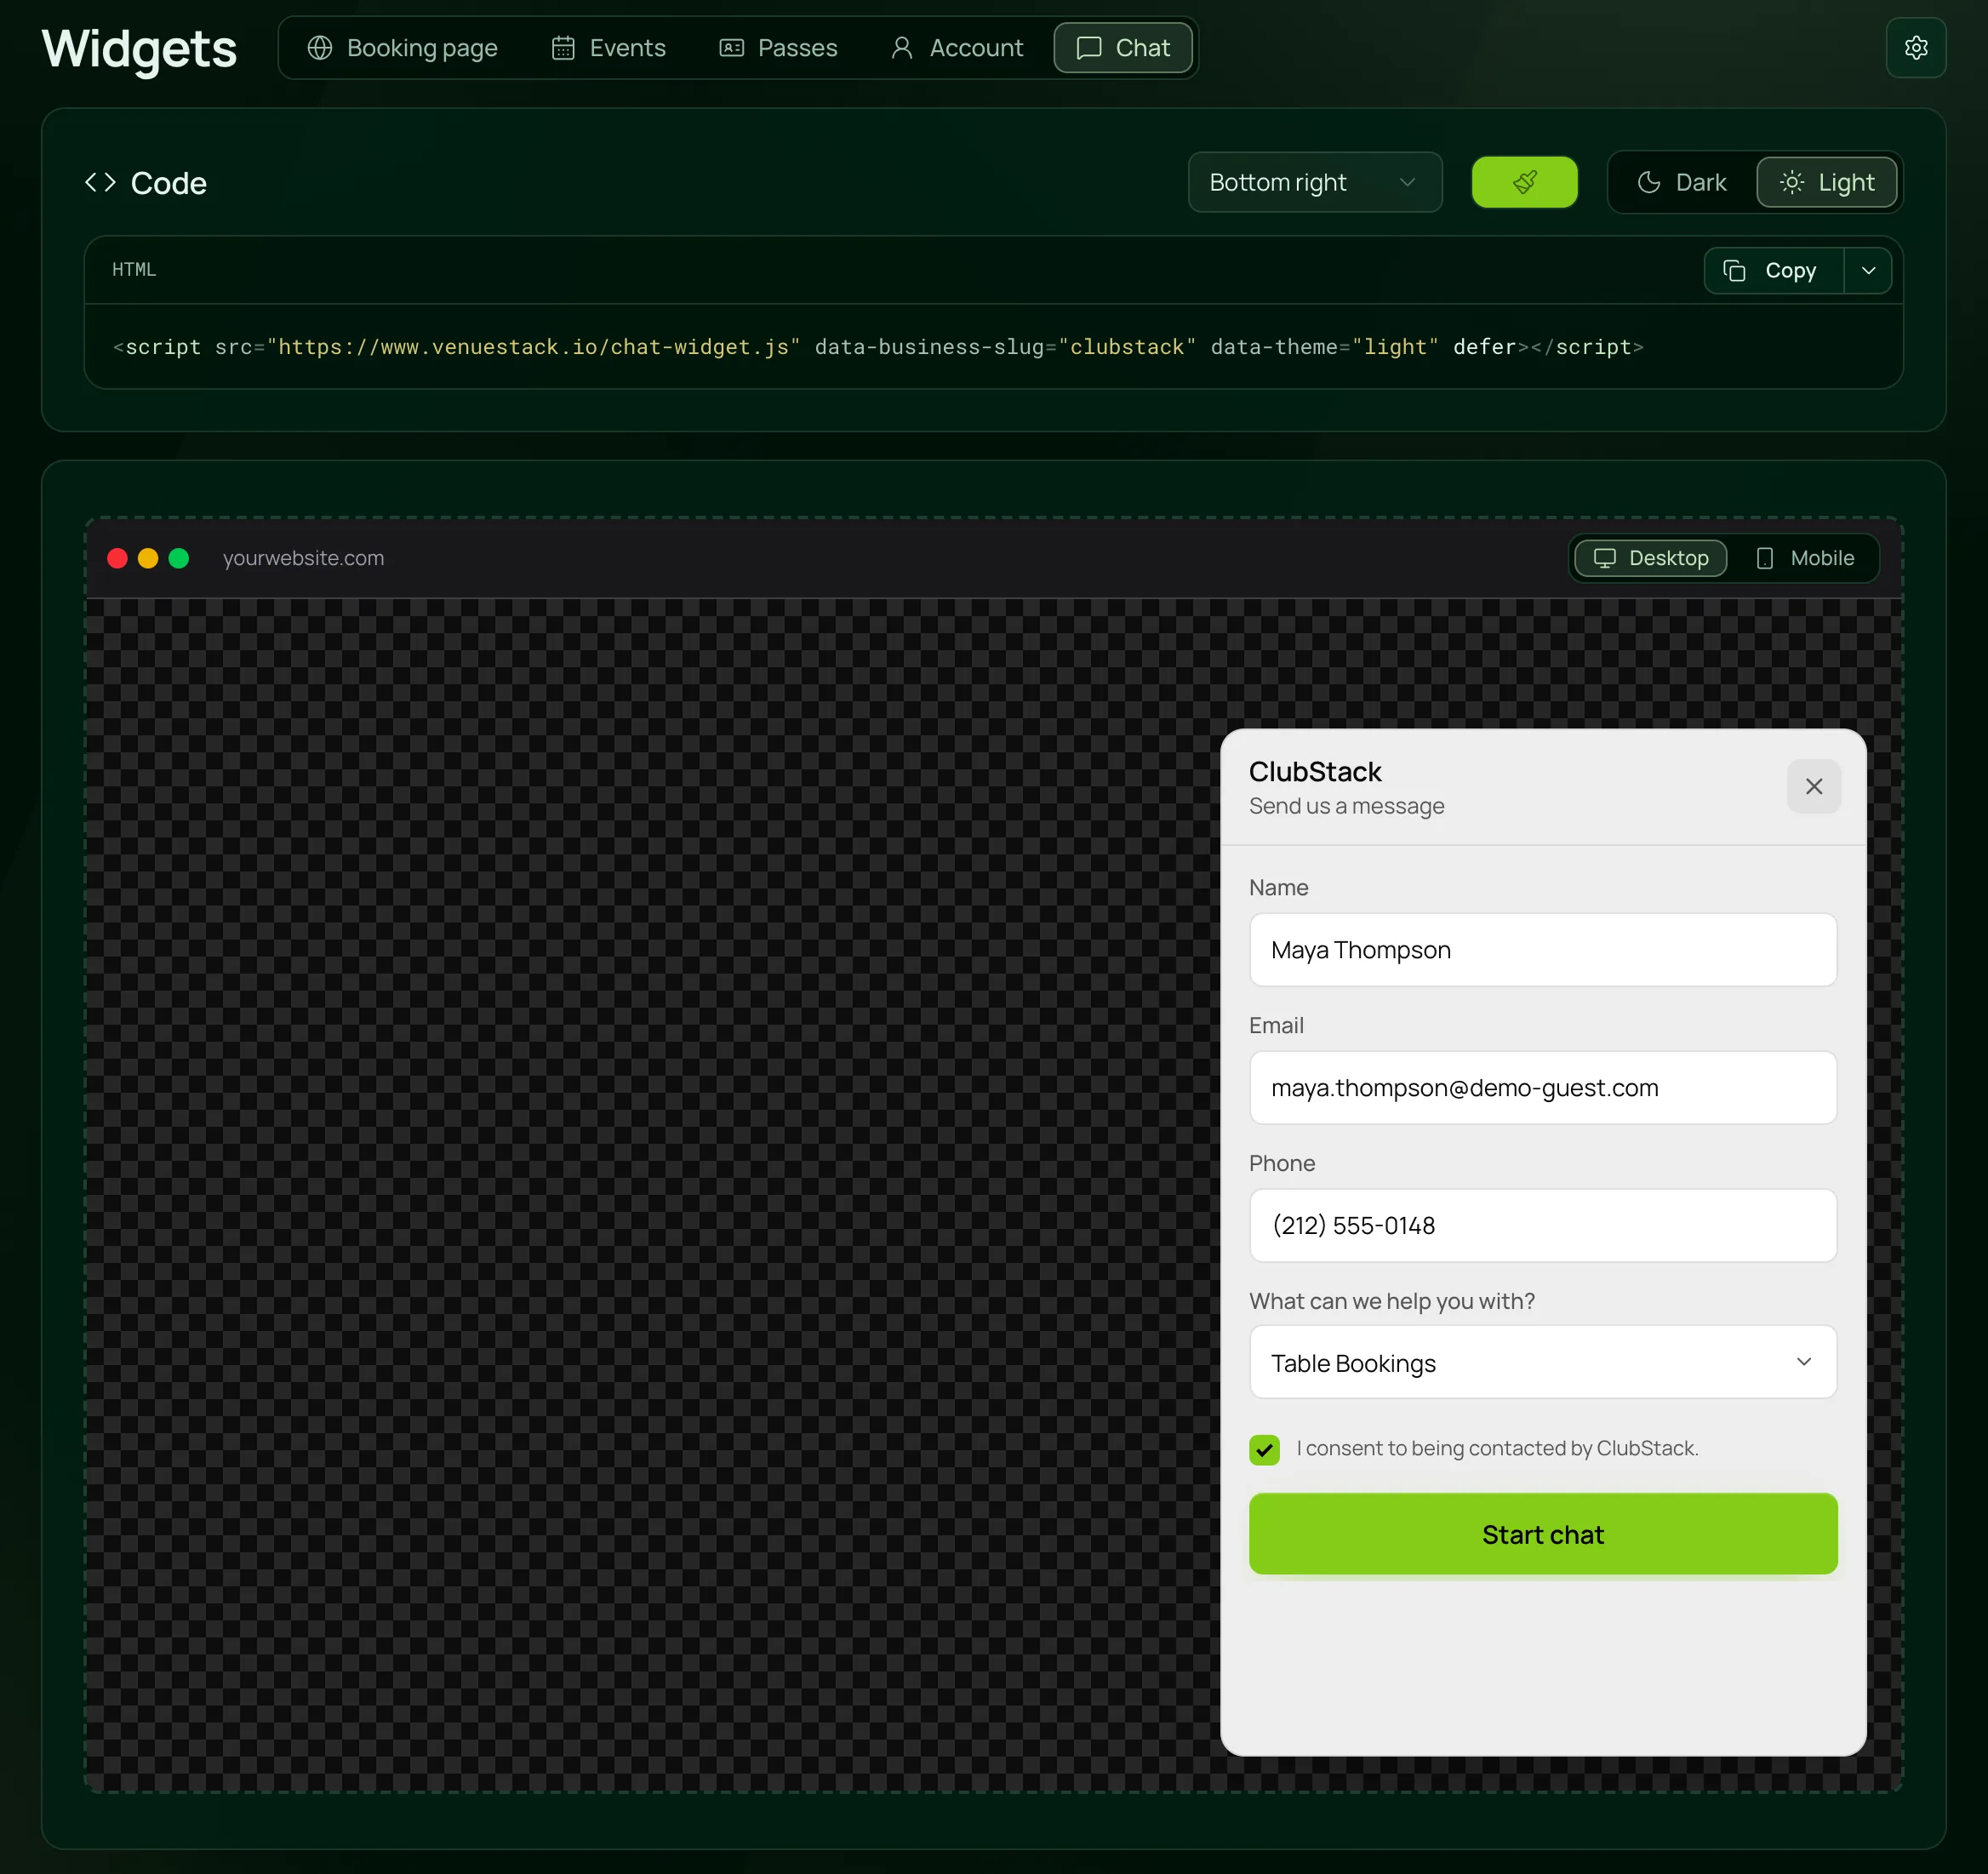Click the green paintbrush customize button
The image size is (1988, 1874).
(1524, 182)
